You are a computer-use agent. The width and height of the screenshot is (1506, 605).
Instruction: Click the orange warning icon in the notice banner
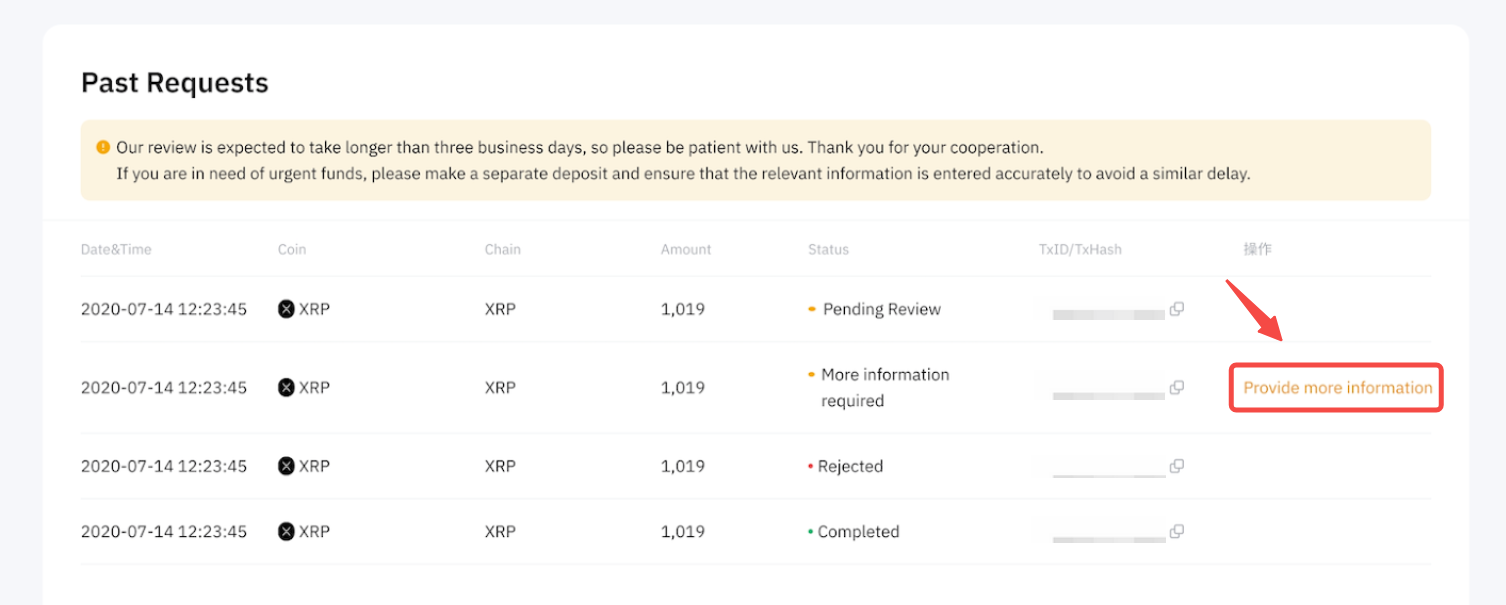[103, 147]
